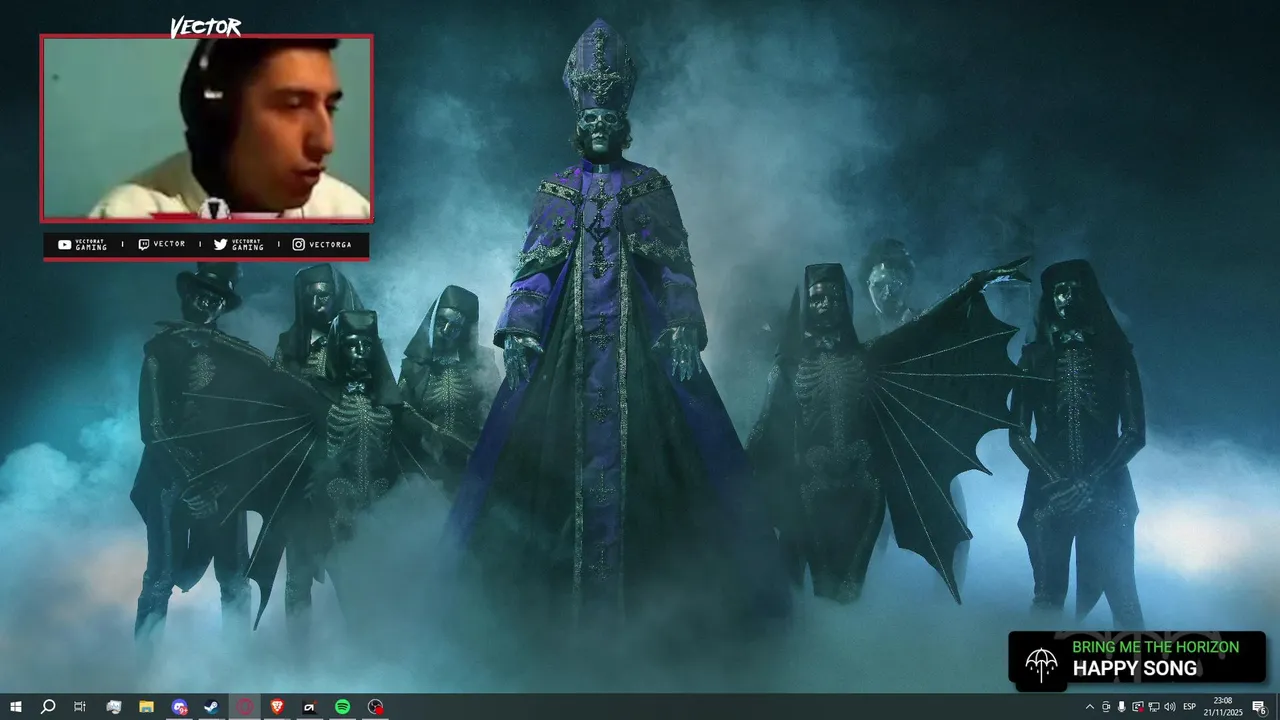Image resolution: width=1280 pixels, height=720 pixels.
Task: Open Spotify from the taskbar
Action: click(342, 707)
